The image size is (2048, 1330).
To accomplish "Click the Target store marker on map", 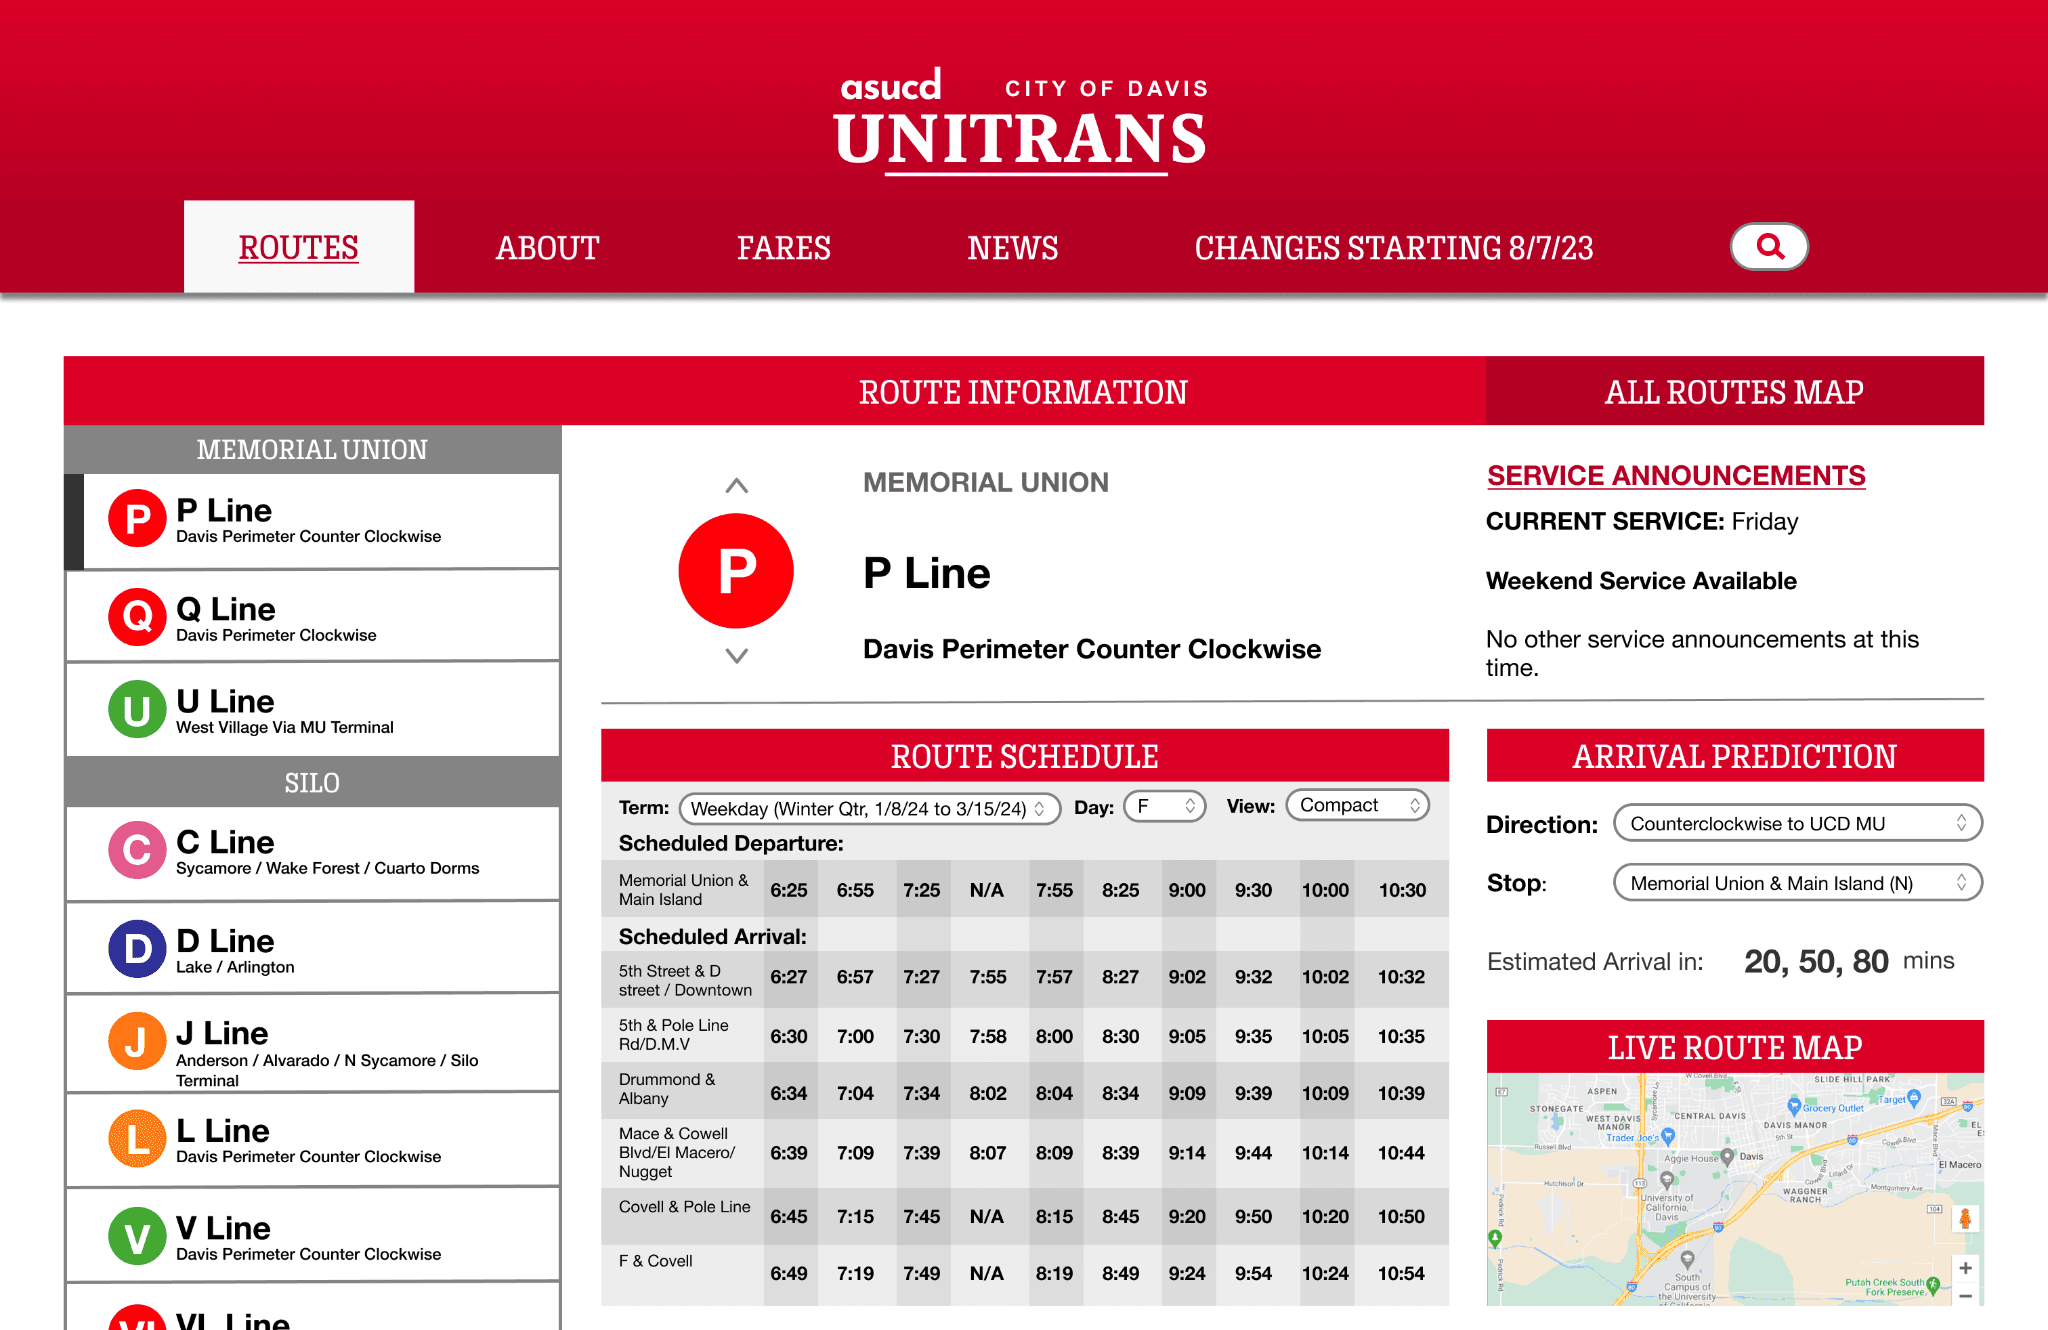I will click(1914, 1097).
